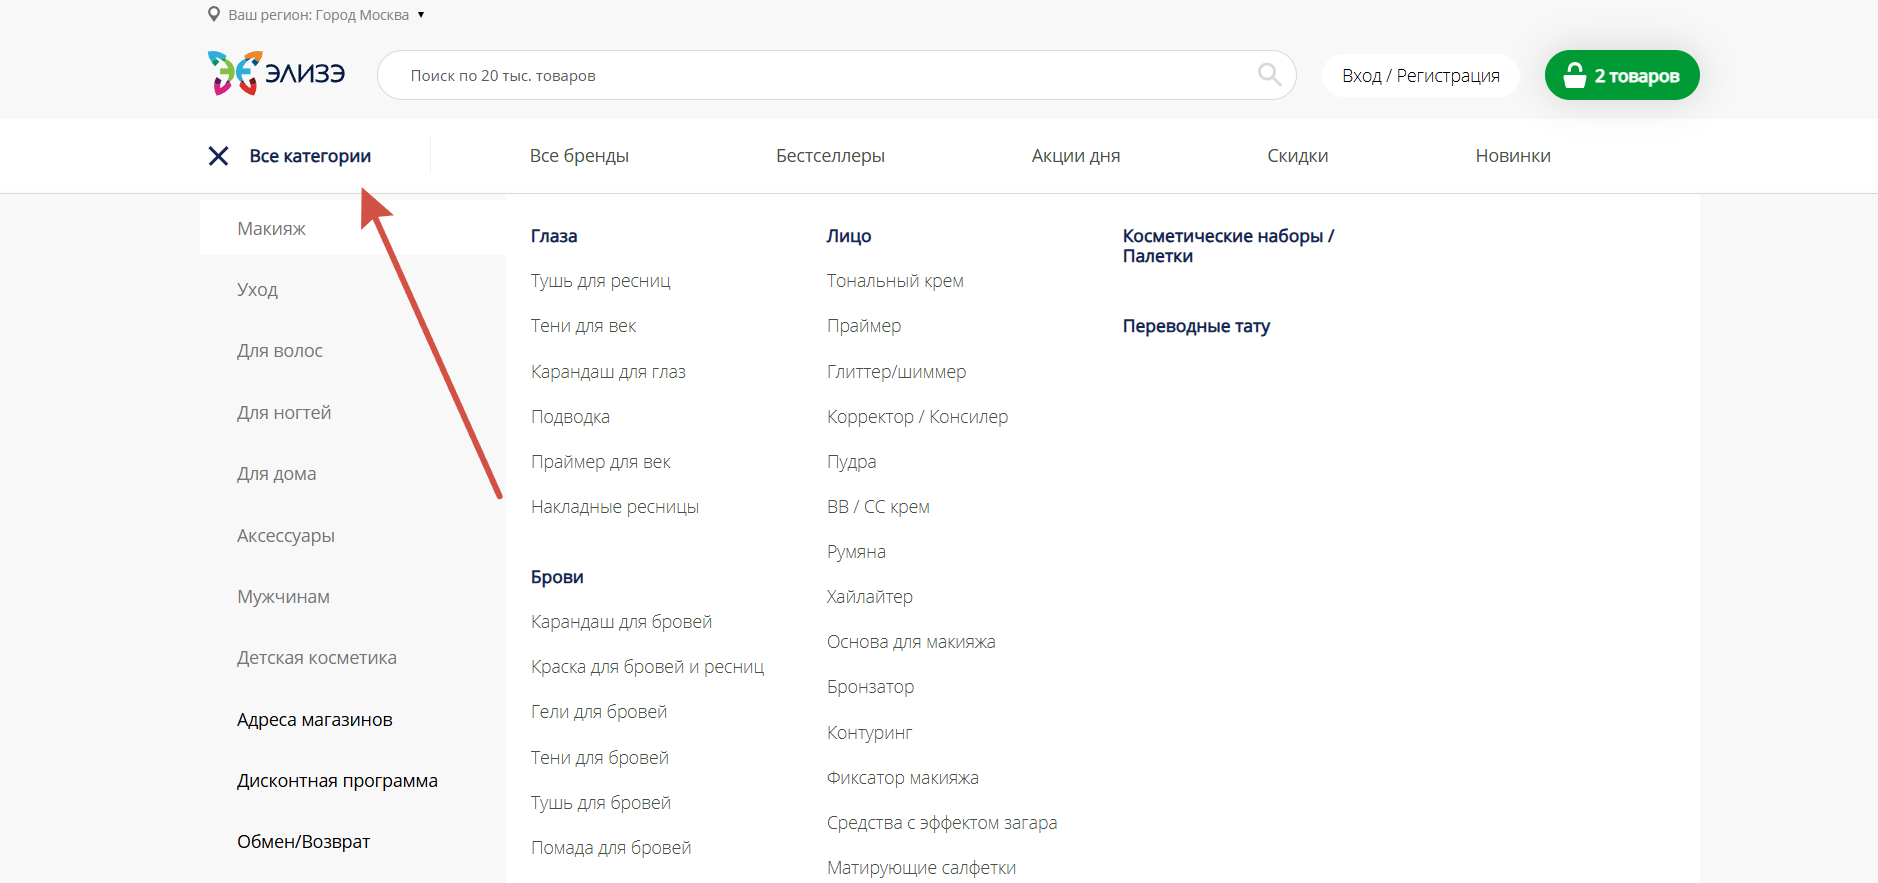Go to Бестселлеры

pos(830,156)
